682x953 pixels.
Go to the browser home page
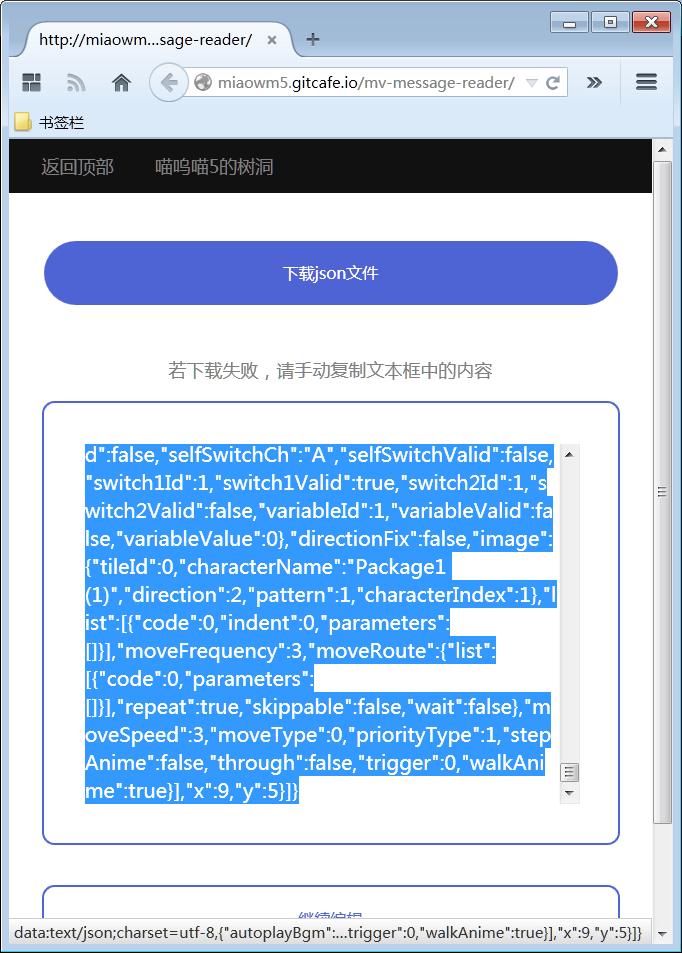point(122,83)
